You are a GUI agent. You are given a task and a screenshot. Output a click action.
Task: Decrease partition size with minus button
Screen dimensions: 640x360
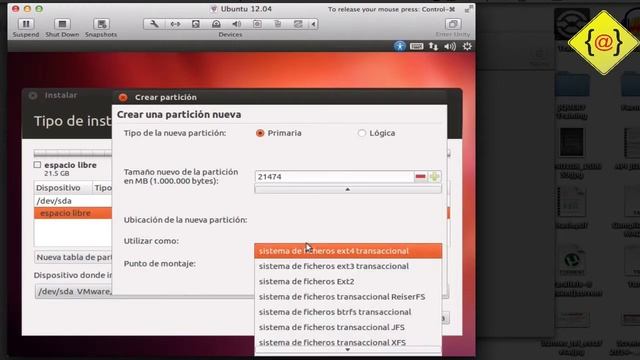(x=420, y=177)
